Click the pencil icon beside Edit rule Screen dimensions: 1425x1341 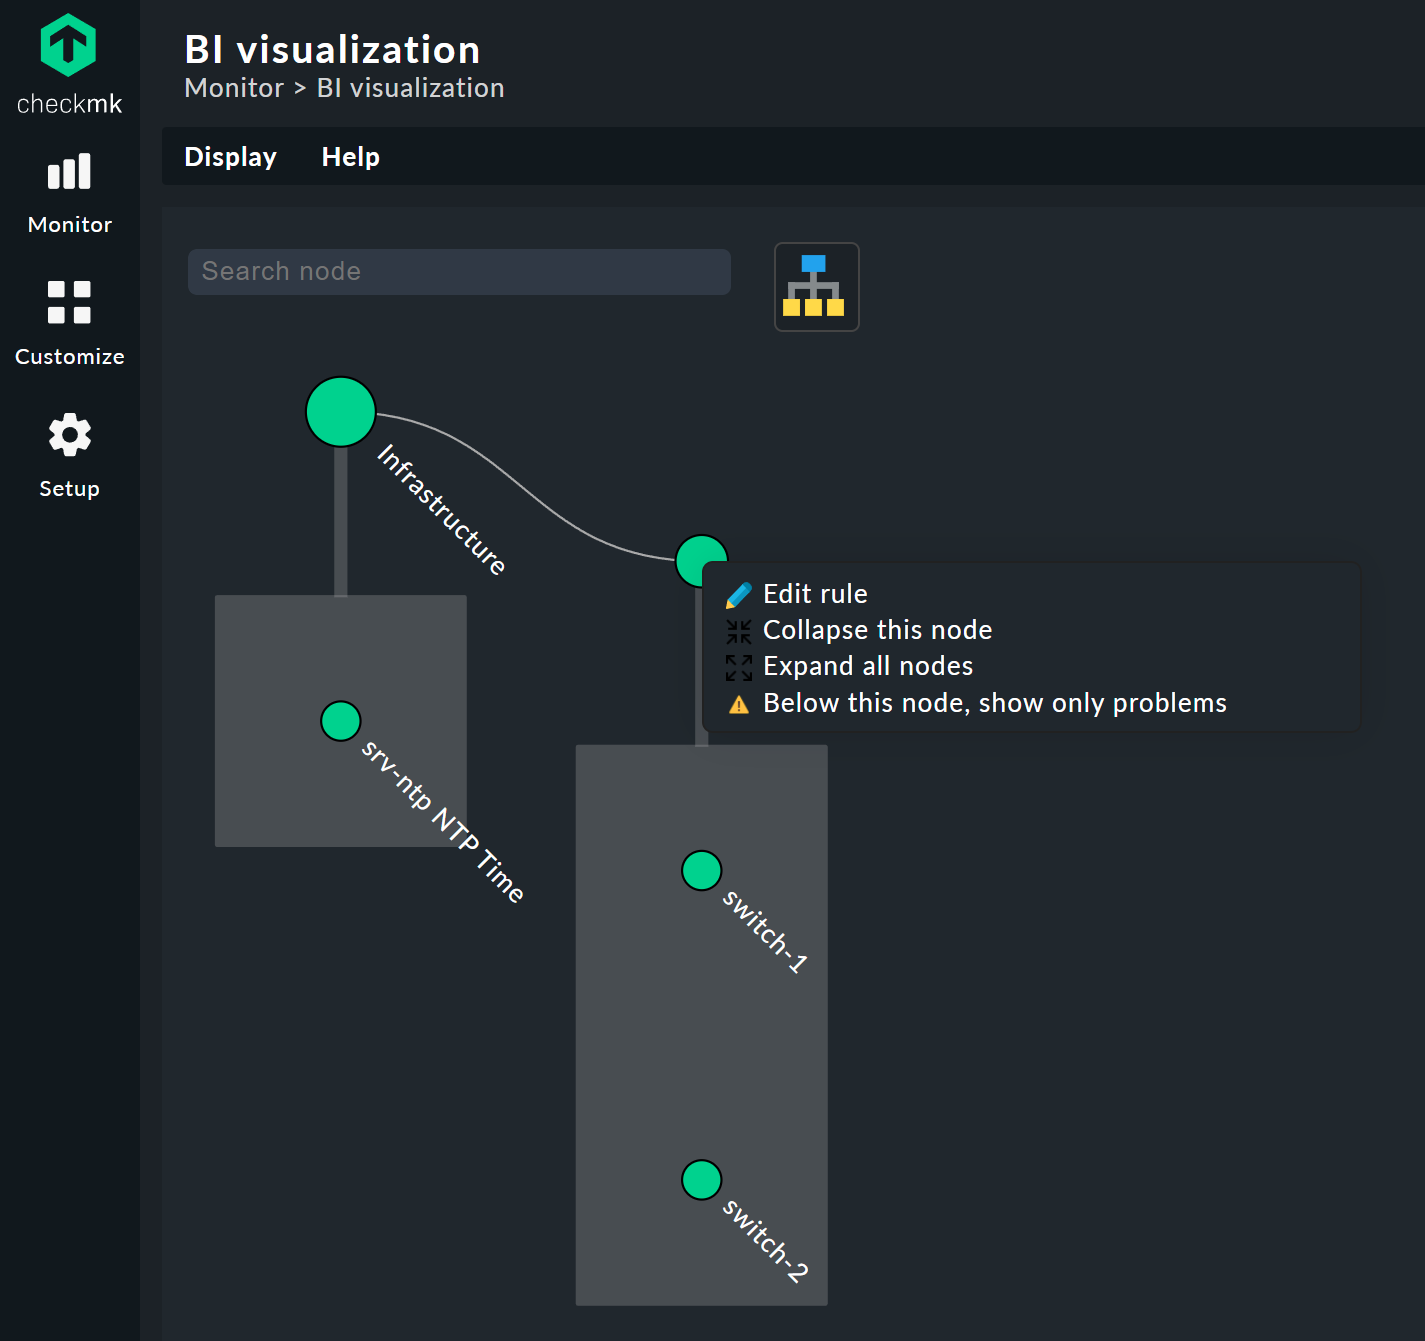pyautogui.click(x=739, y=593)
